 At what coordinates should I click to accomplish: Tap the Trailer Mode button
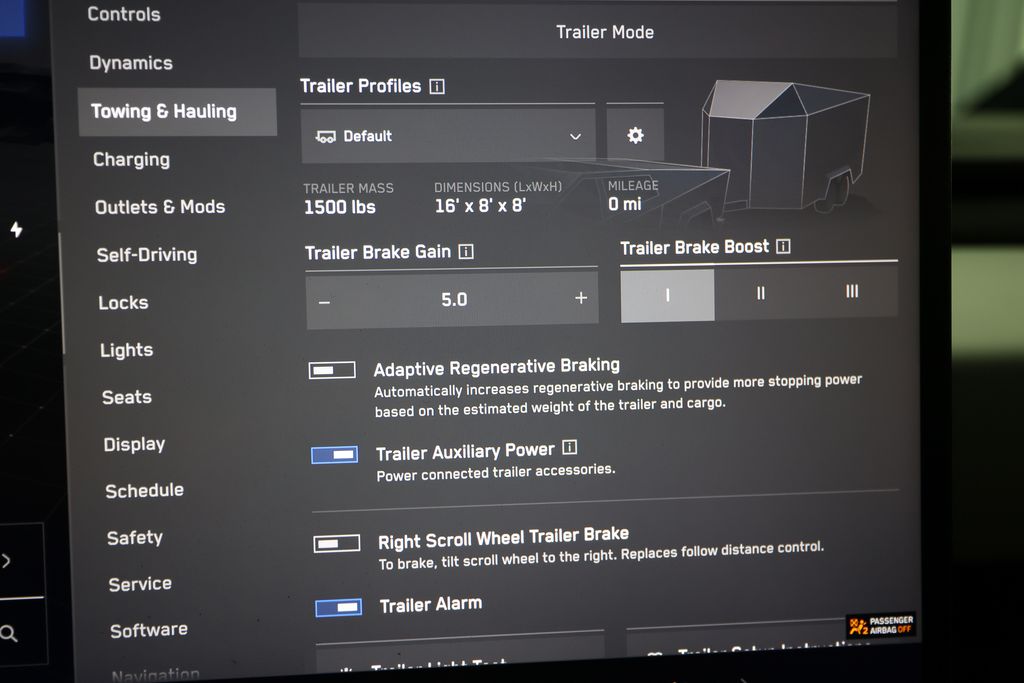click(598, 32)
